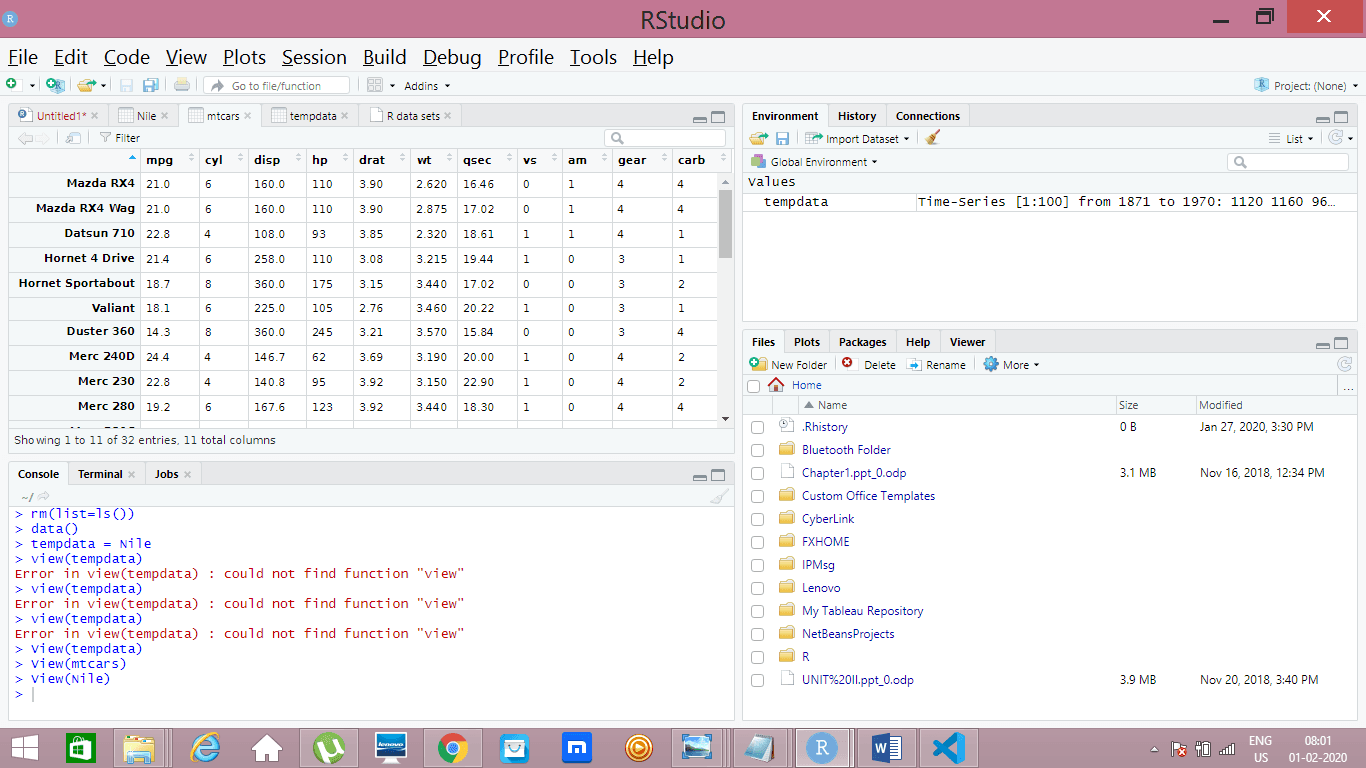
Task: Click the broom icon to clear Console
Action: coord(718,497)
